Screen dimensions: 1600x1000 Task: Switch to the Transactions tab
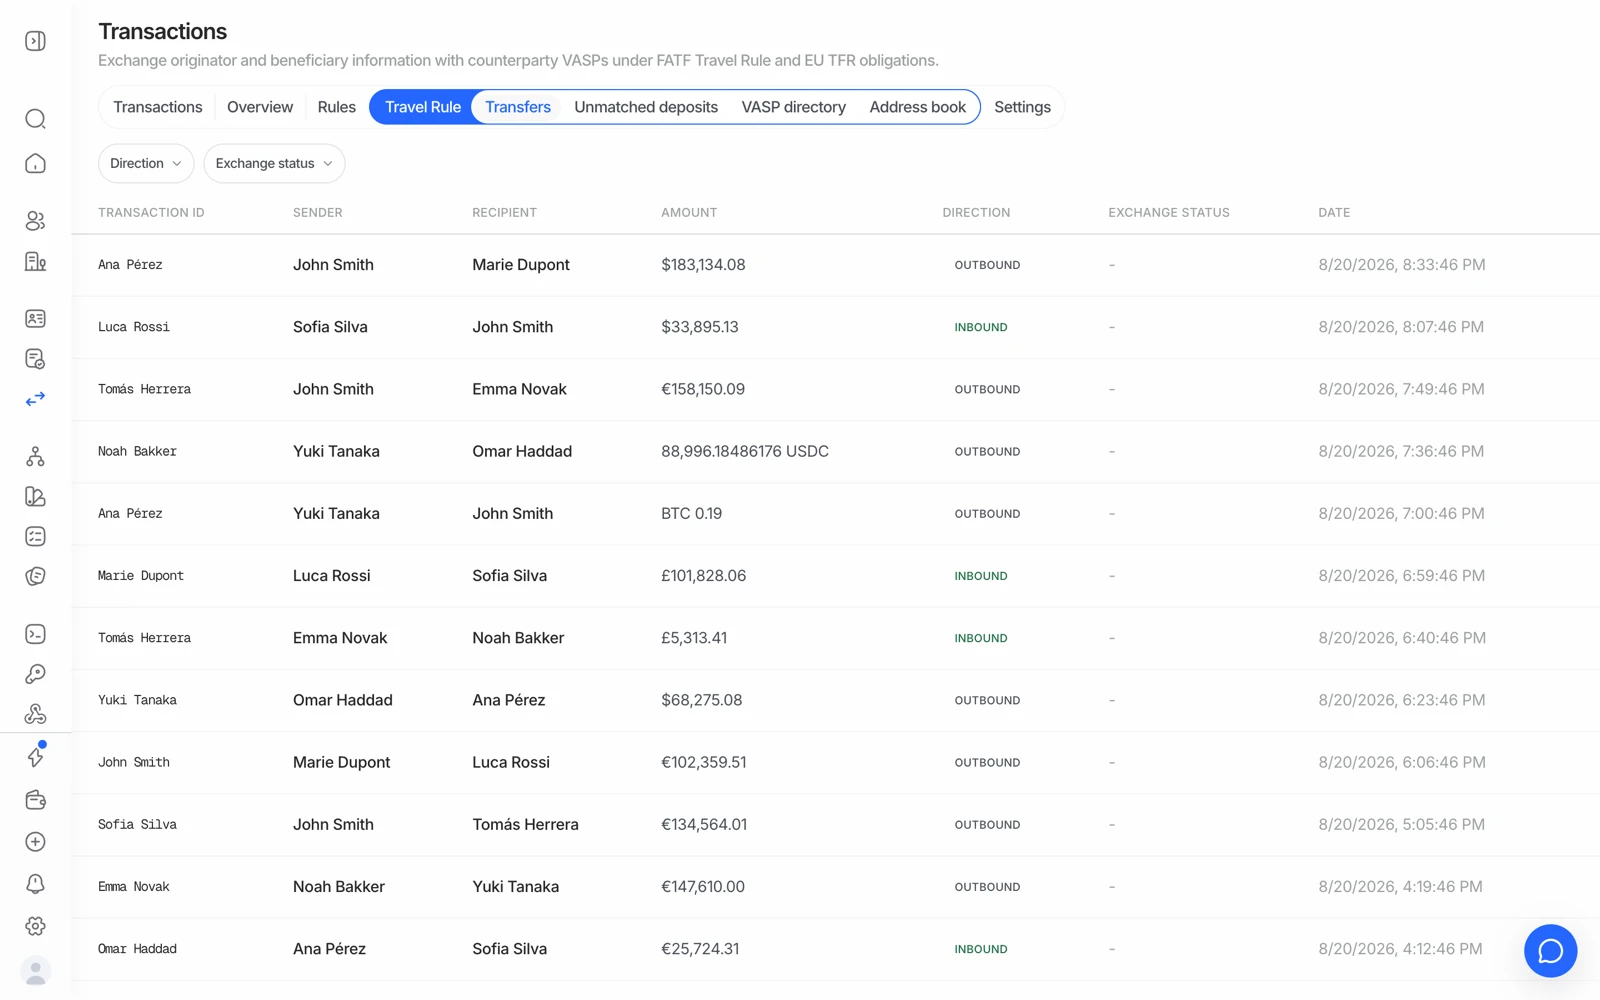click(x=157, y=107)
